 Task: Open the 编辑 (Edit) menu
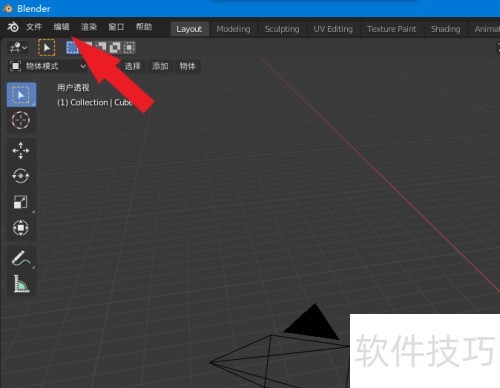pyautogui.click(x=61, y=27)
